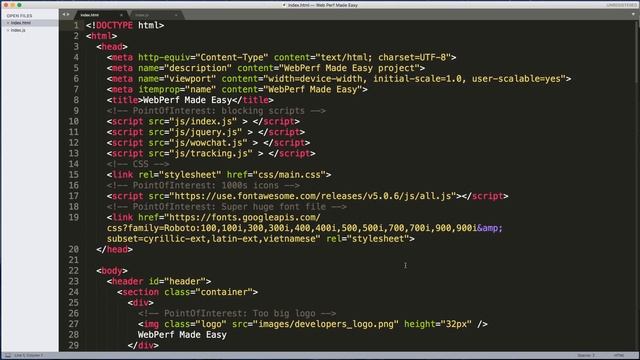
Task: Open the Spaces indentation menu in status bar
Action: [x=586, y=356]
